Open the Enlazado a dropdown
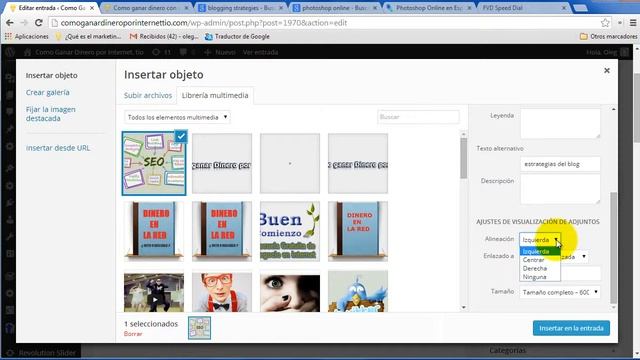The width and height of the screenshot is (640, 360). point(575,256)
